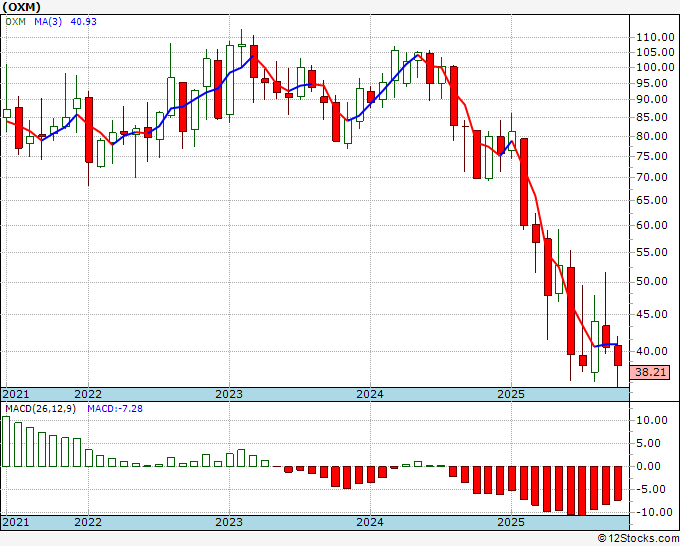Click the -10.00 MACD axis label
This screenshot has width=680, height=546.
point(653,512)
